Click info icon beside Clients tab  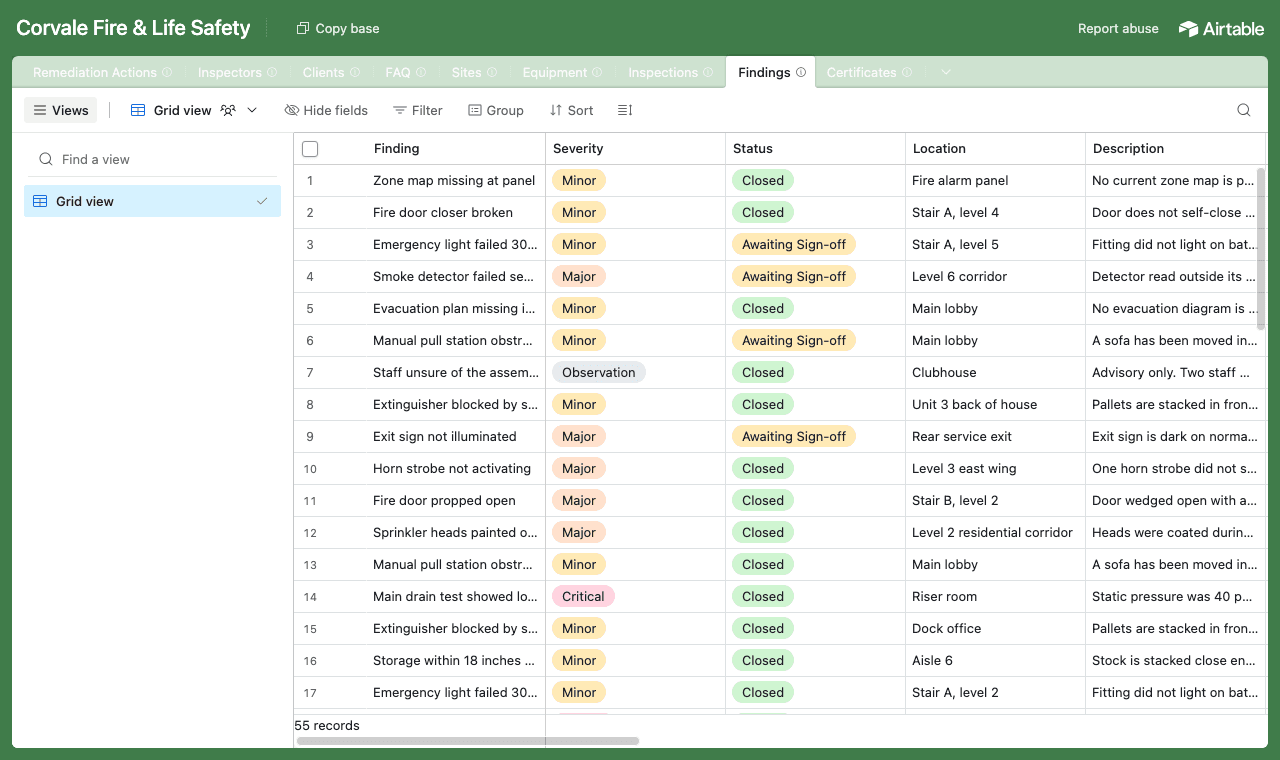click(354, 72)
